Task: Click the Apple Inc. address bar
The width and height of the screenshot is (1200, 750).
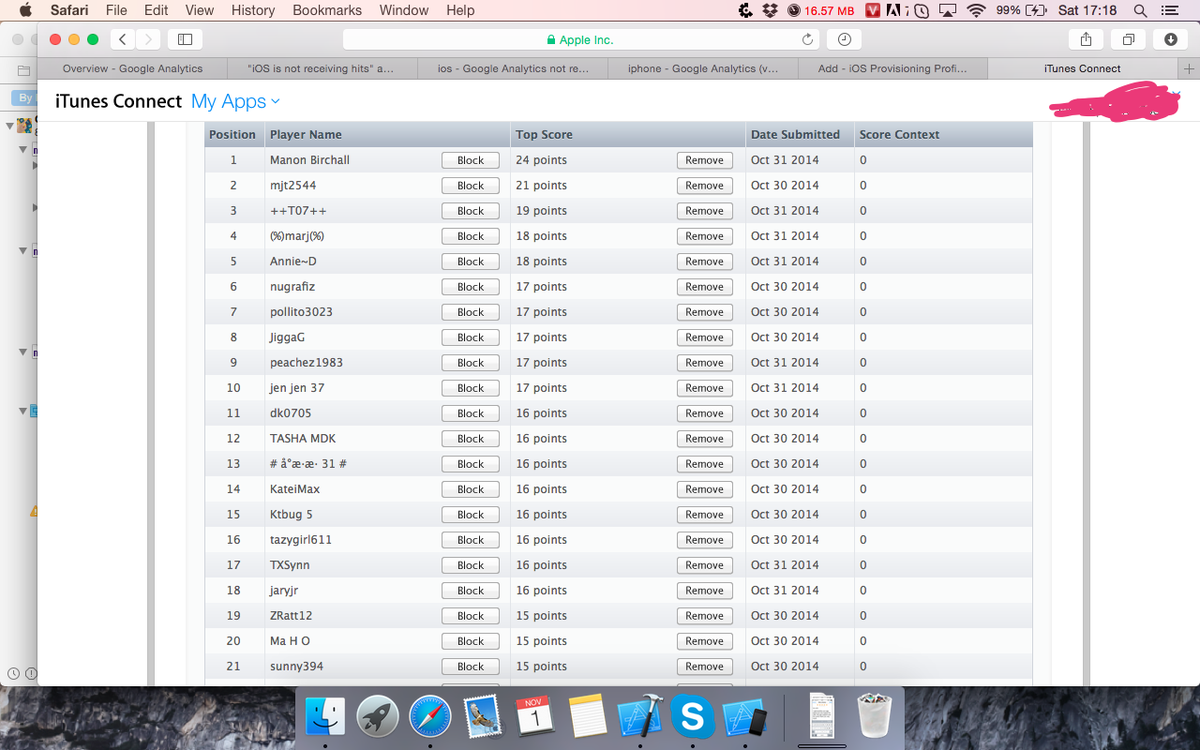Action: tap(580, 40)
